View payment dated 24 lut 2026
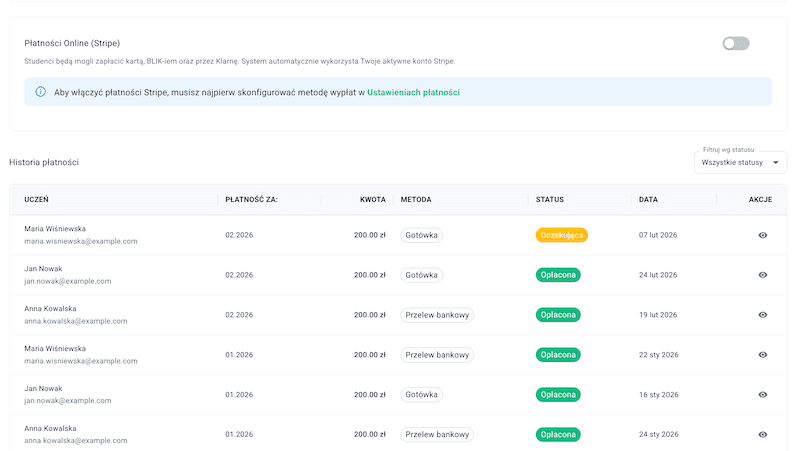 coord(762,275)
